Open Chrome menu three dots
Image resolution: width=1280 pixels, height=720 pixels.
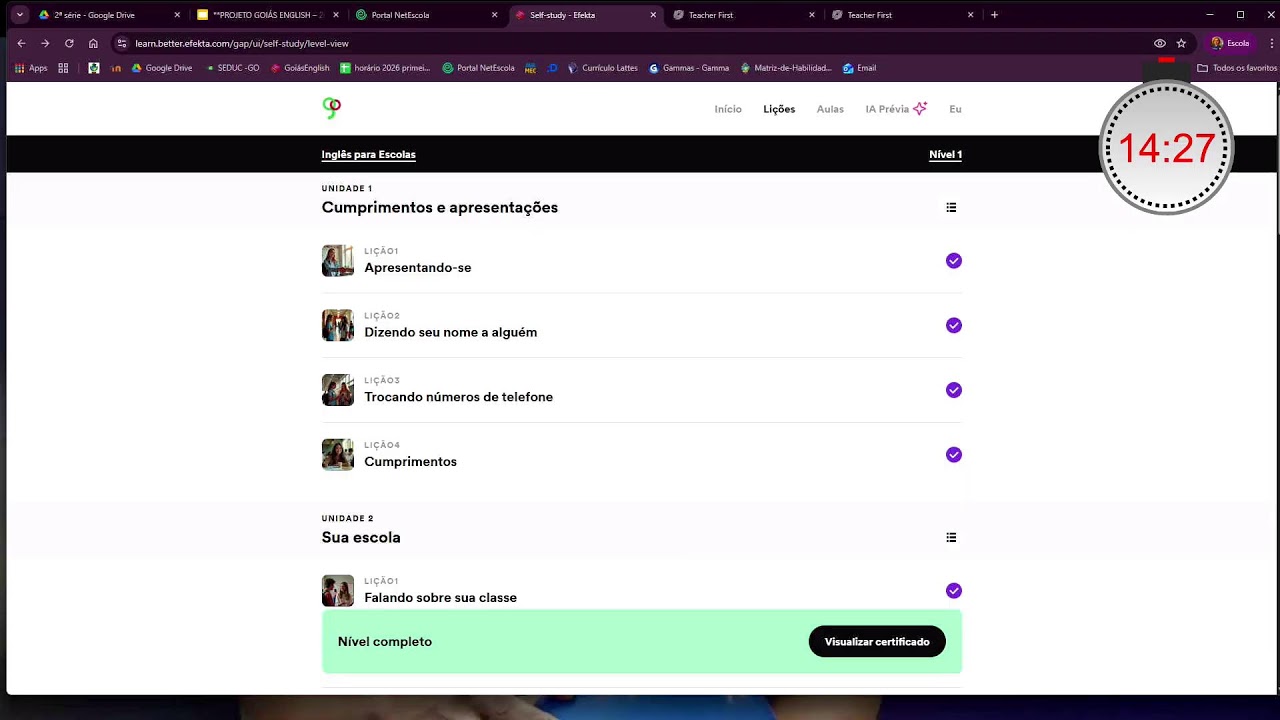coord(1272,44)
